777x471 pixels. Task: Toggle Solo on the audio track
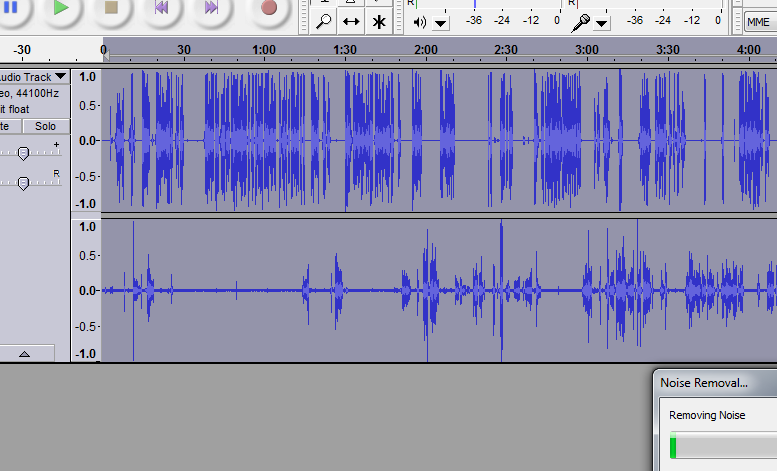coord(46,126)
